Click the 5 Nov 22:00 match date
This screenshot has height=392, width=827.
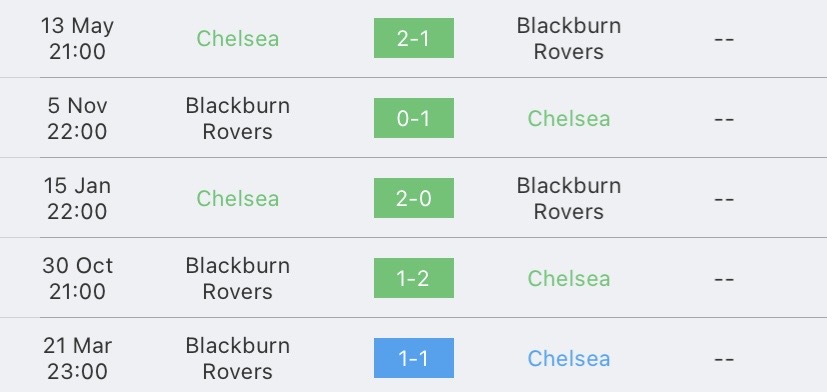click(77, 119)
